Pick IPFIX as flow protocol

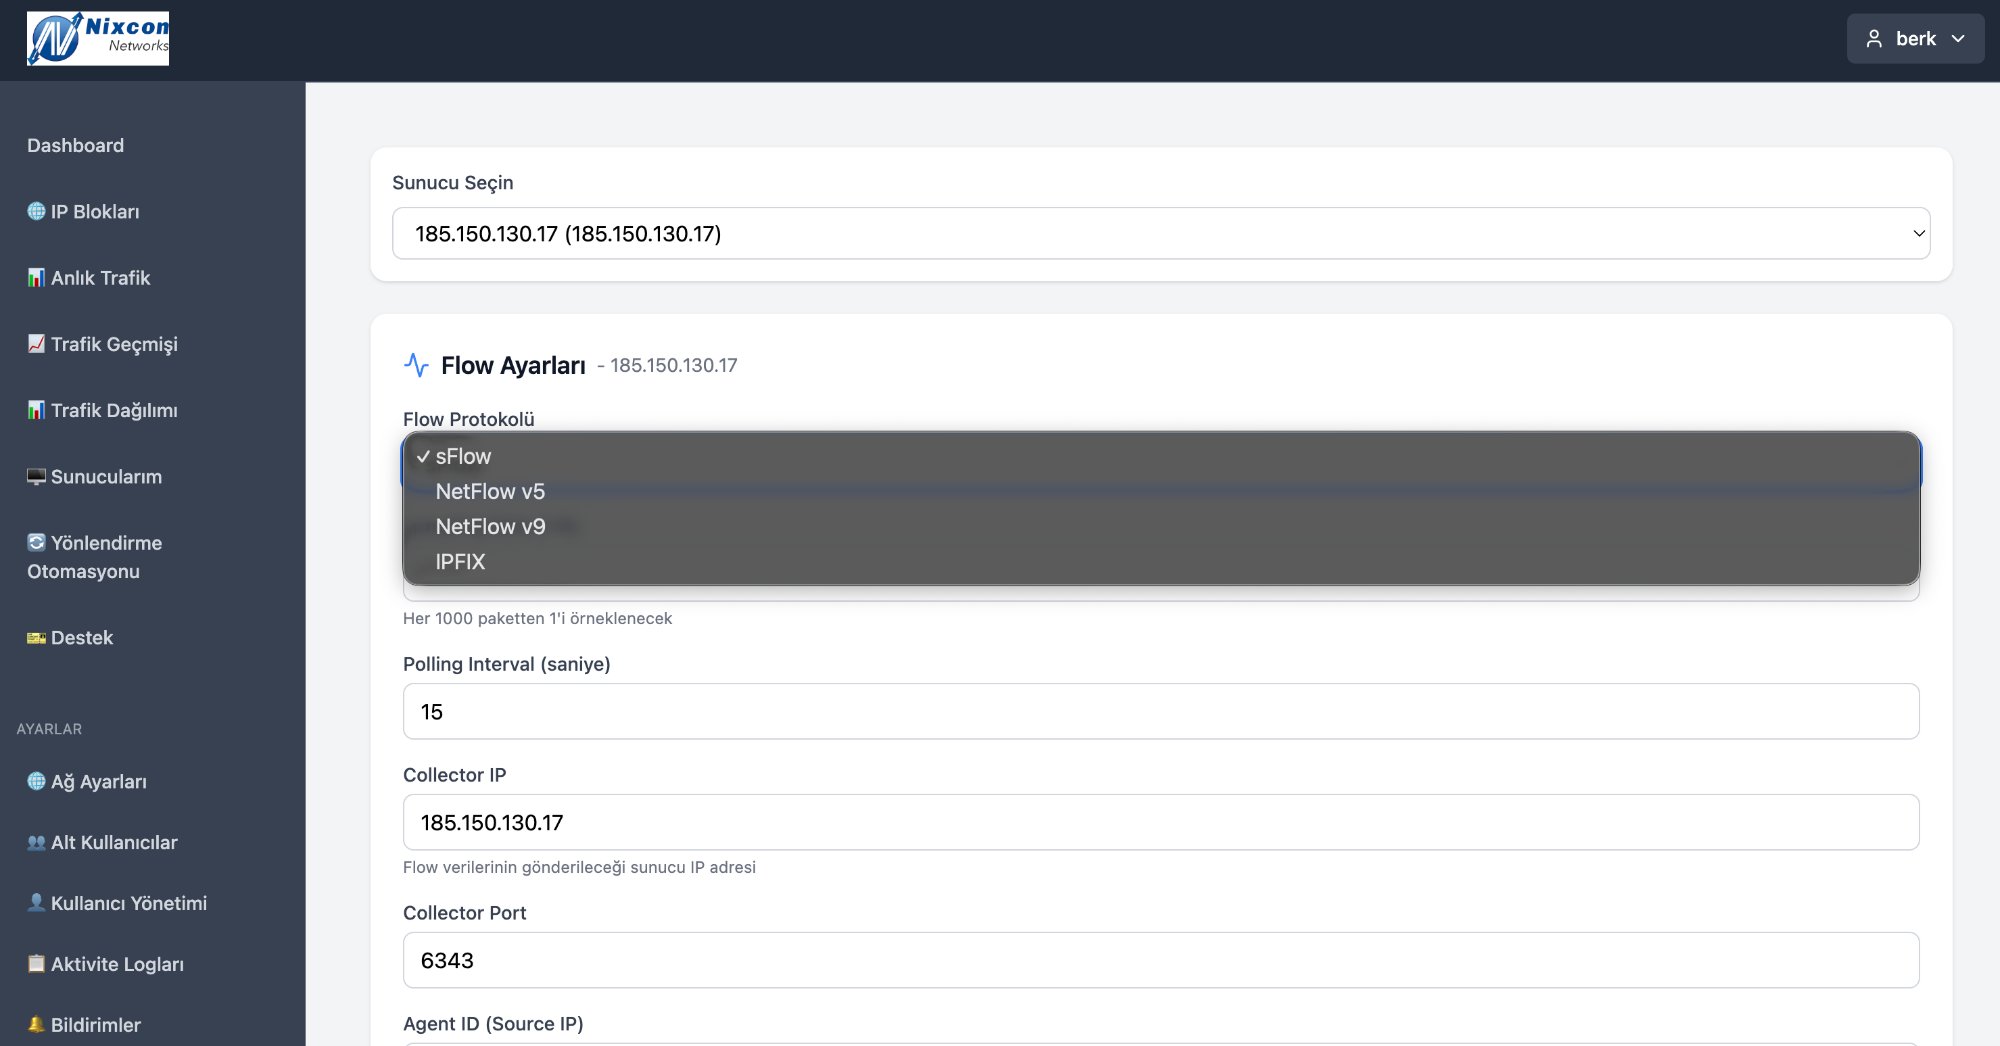460,562
